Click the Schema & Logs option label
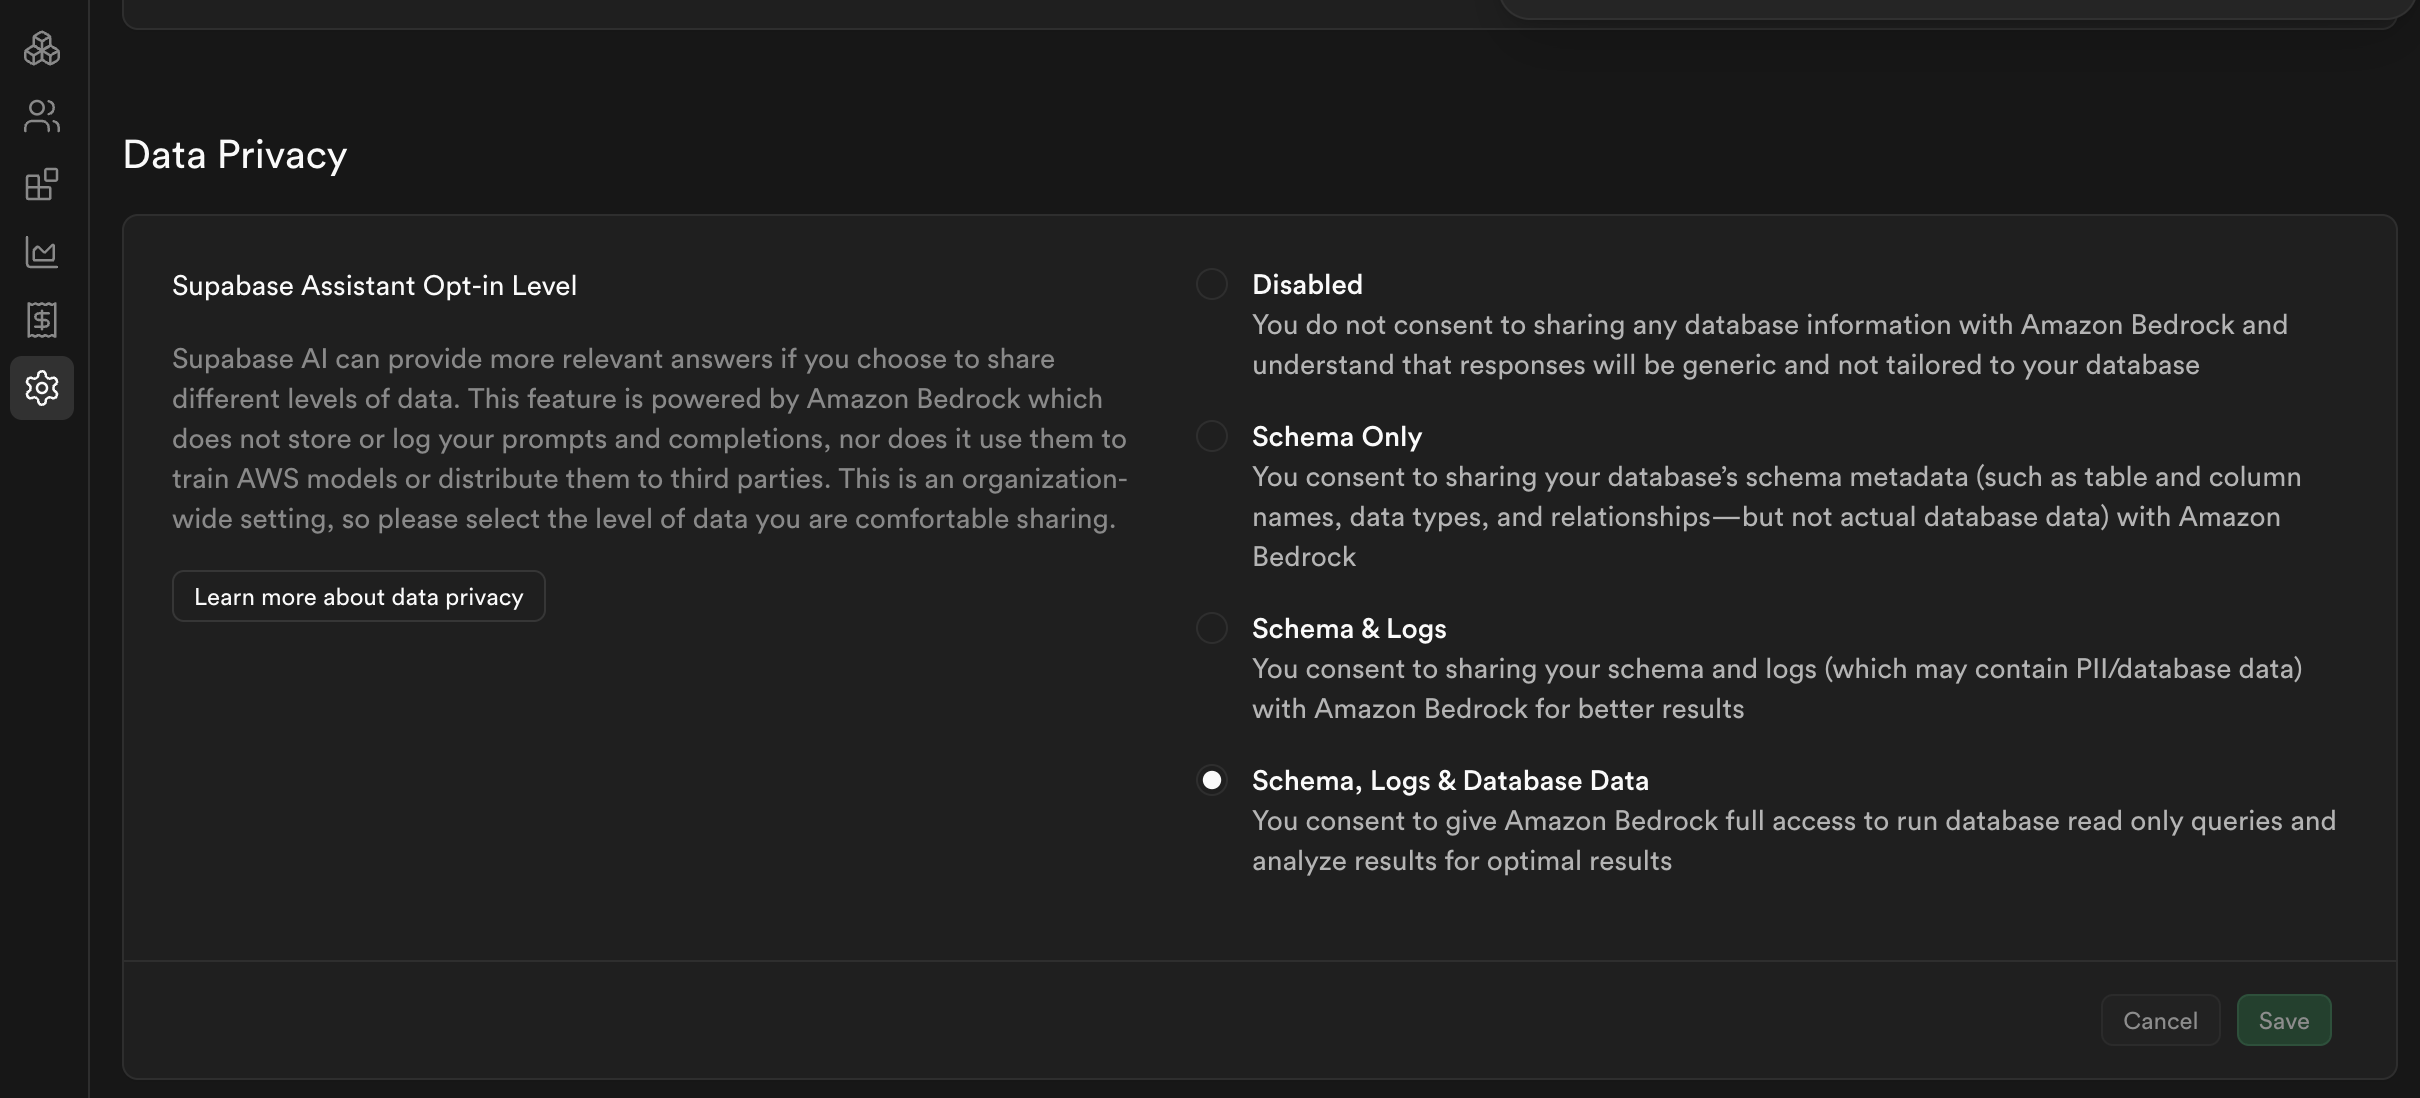 tap(1349, 628)
